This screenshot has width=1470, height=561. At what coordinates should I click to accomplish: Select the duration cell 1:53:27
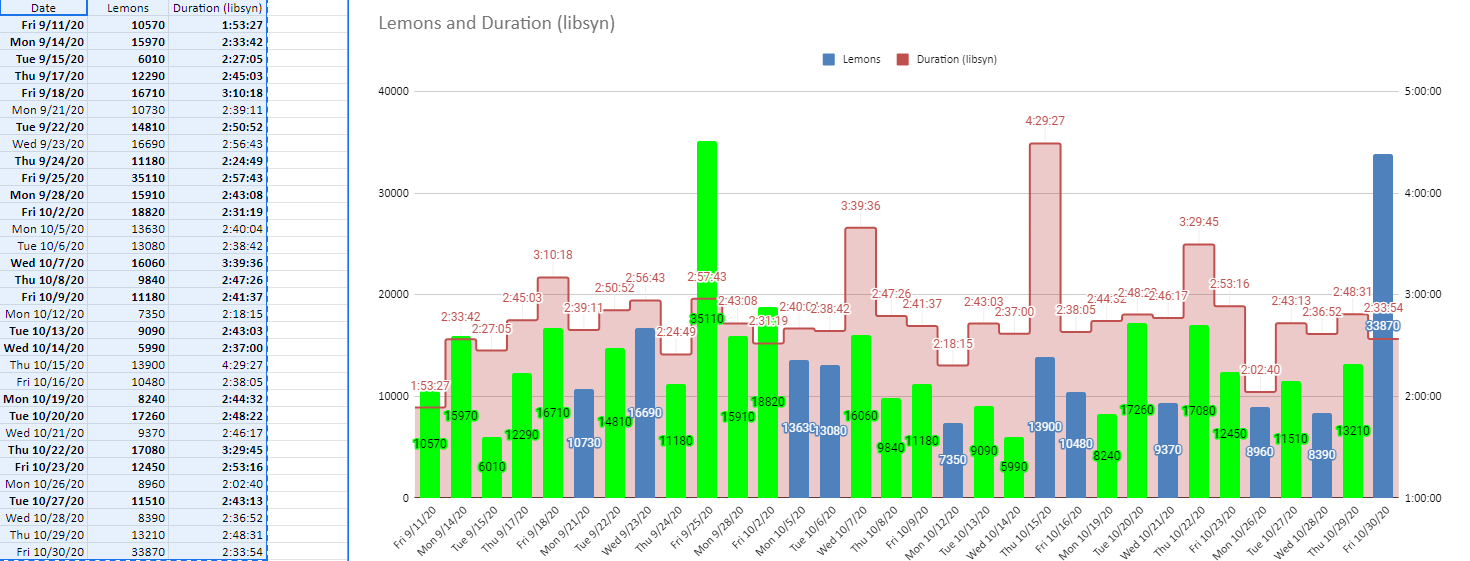click(x=217, y=25)
